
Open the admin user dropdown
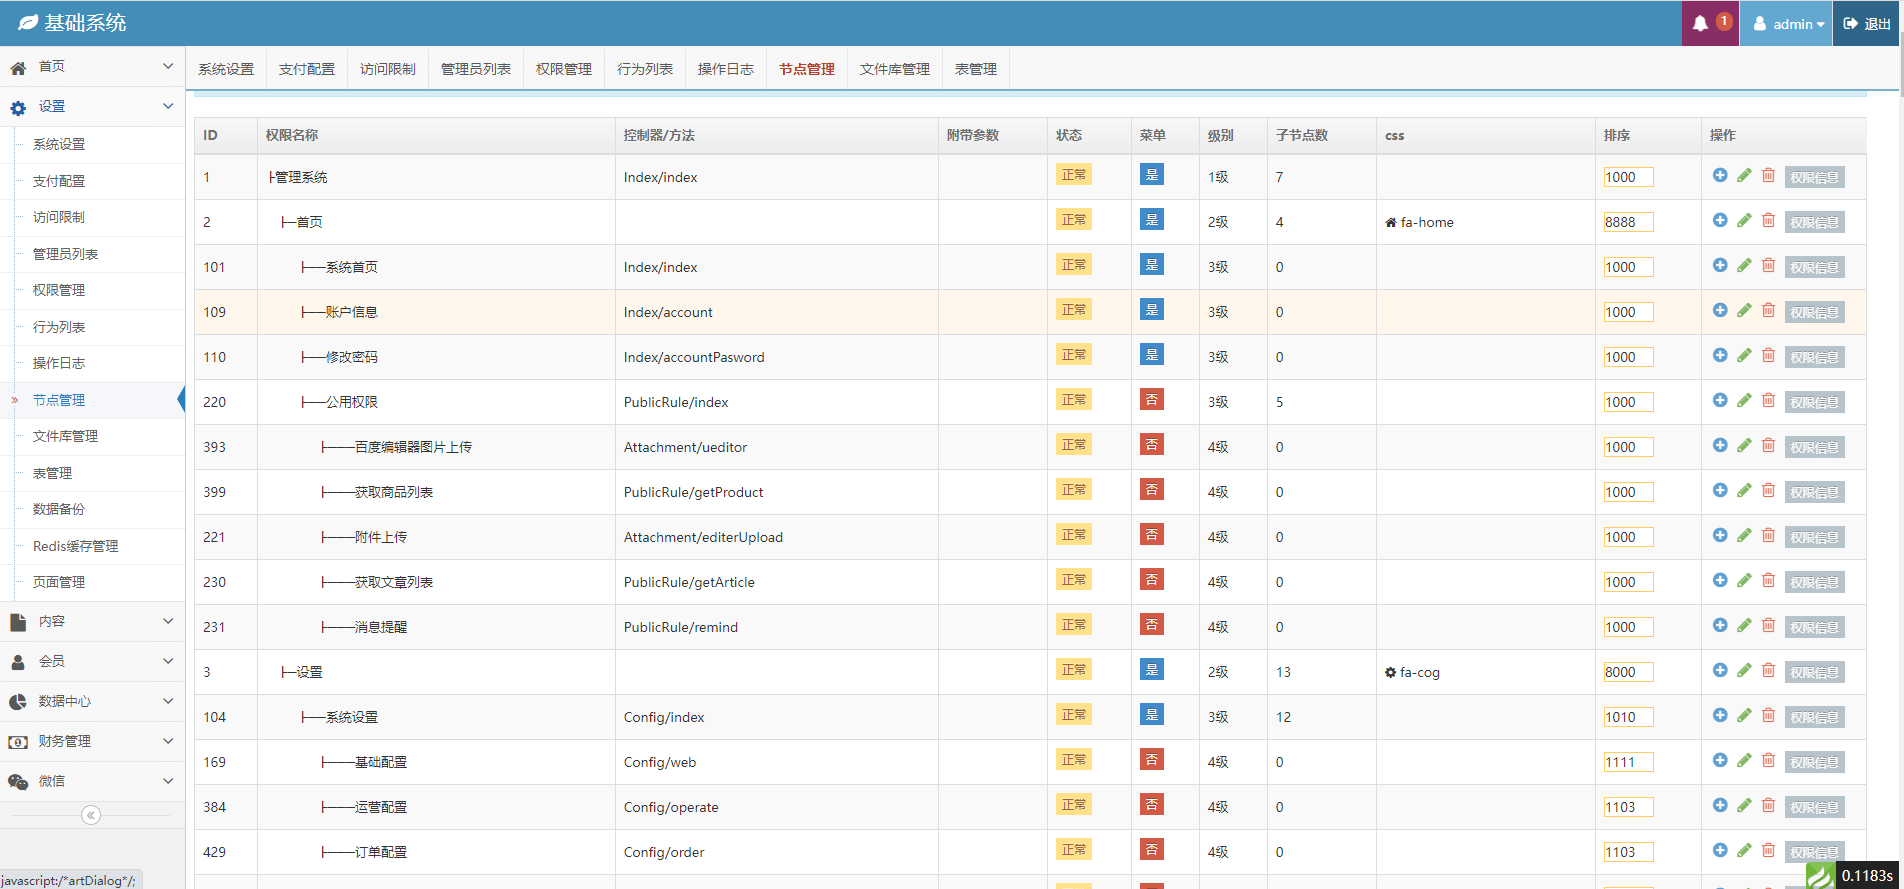click(1787, 23)
